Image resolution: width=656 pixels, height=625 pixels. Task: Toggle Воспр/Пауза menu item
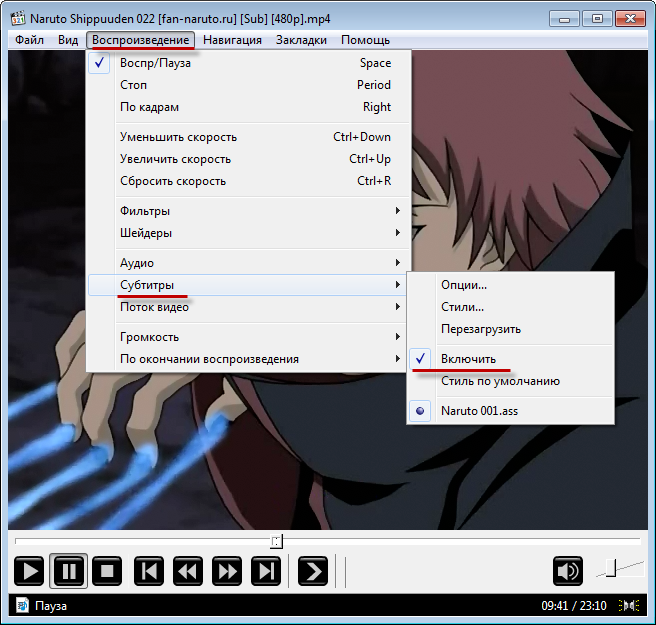[249, 63]
